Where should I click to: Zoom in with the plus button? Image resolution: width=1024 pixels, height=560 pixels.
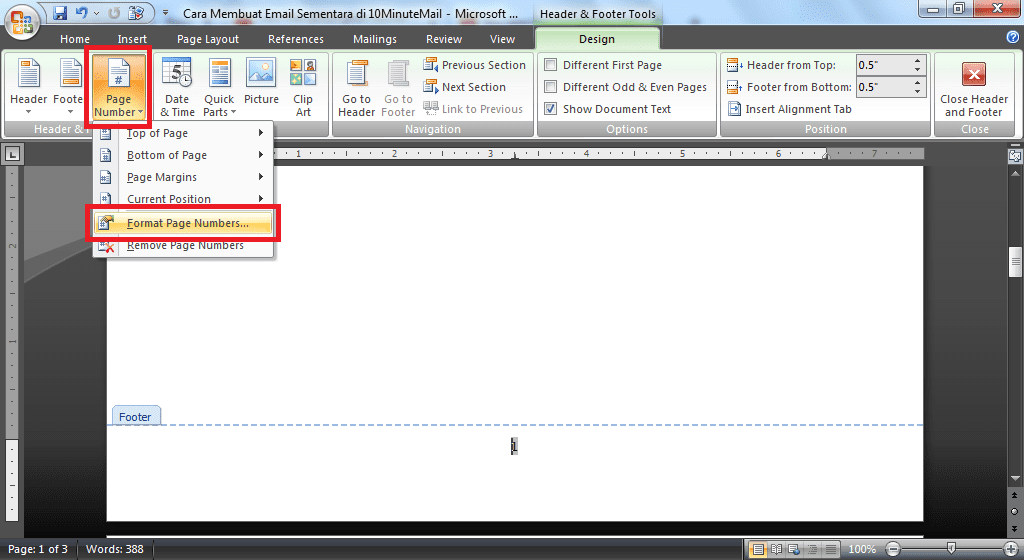point(1010,550)
